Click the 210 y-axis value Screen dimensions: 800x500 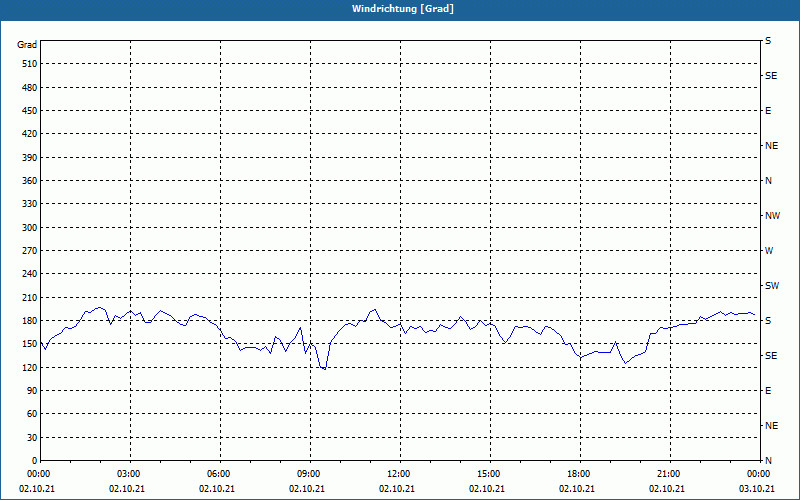click(x=30, y=297)
